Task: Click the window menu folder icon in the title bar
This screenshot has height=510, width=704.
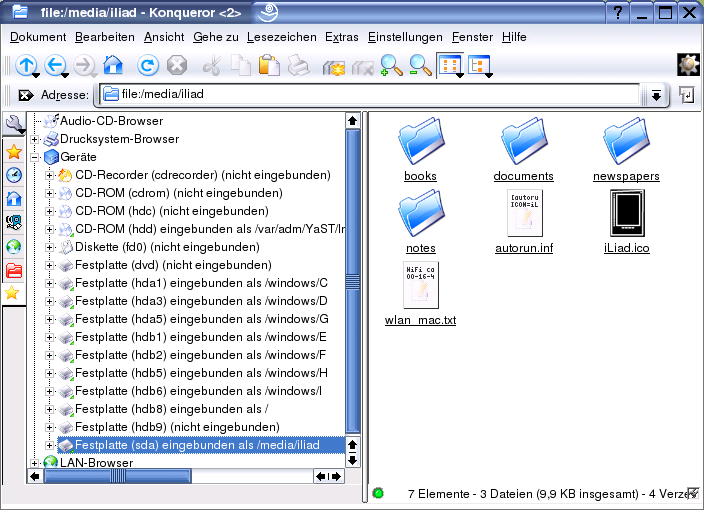Action: (x=20, y=12)
